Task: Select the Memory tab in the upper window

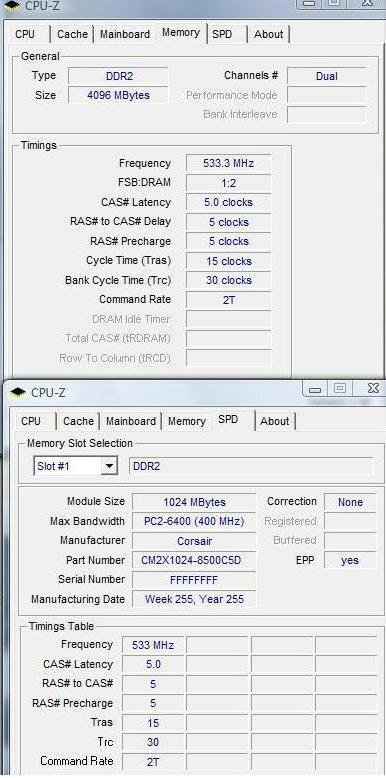Action: pyautogui.click(x=181, y=33)
